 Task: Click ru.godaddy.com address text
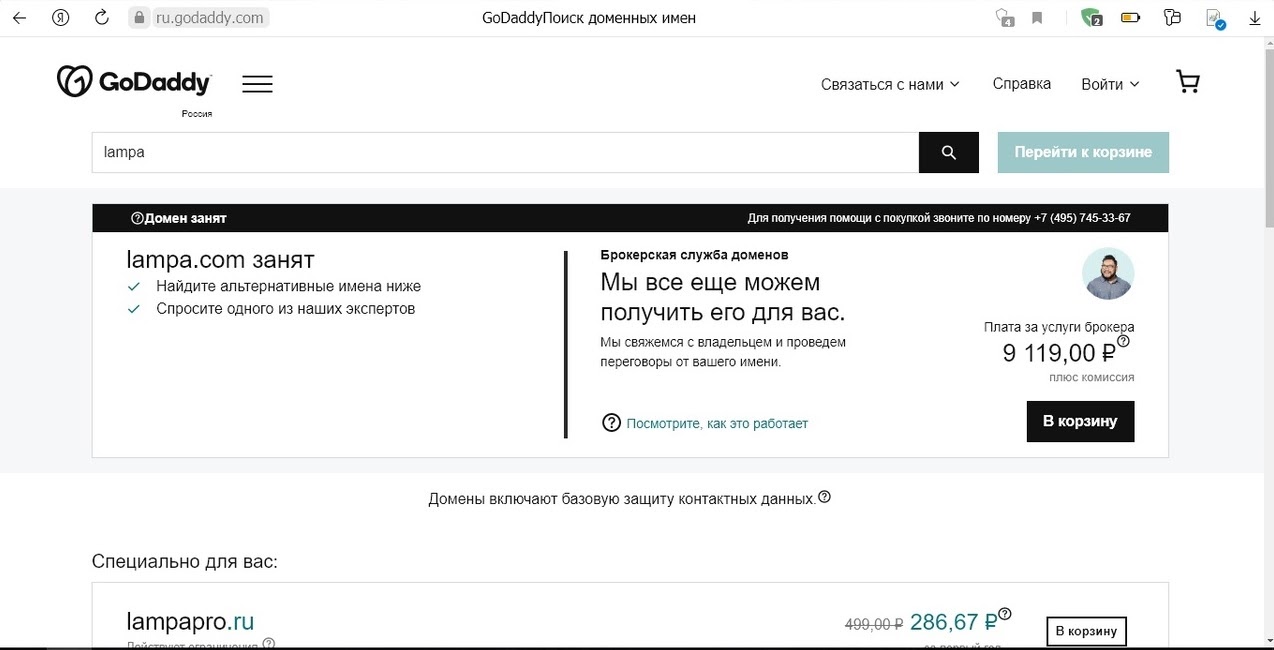tap(210, 18)
